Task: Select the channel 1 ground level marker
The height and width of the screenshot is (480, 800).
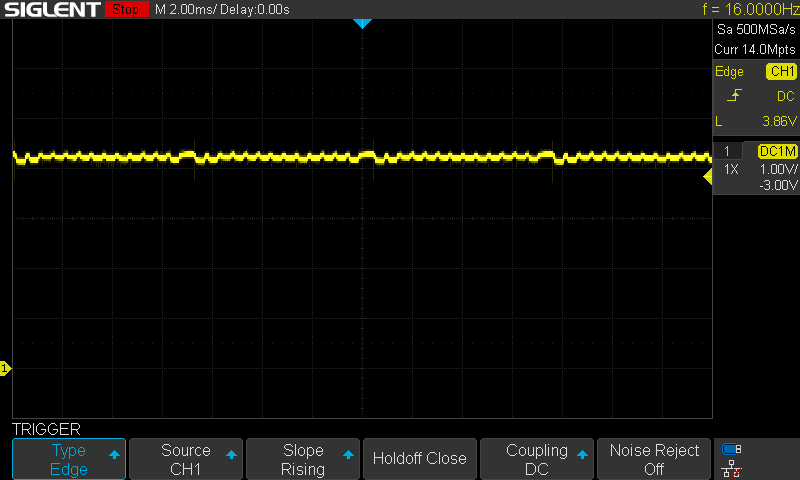Action: tap(5, 368)
